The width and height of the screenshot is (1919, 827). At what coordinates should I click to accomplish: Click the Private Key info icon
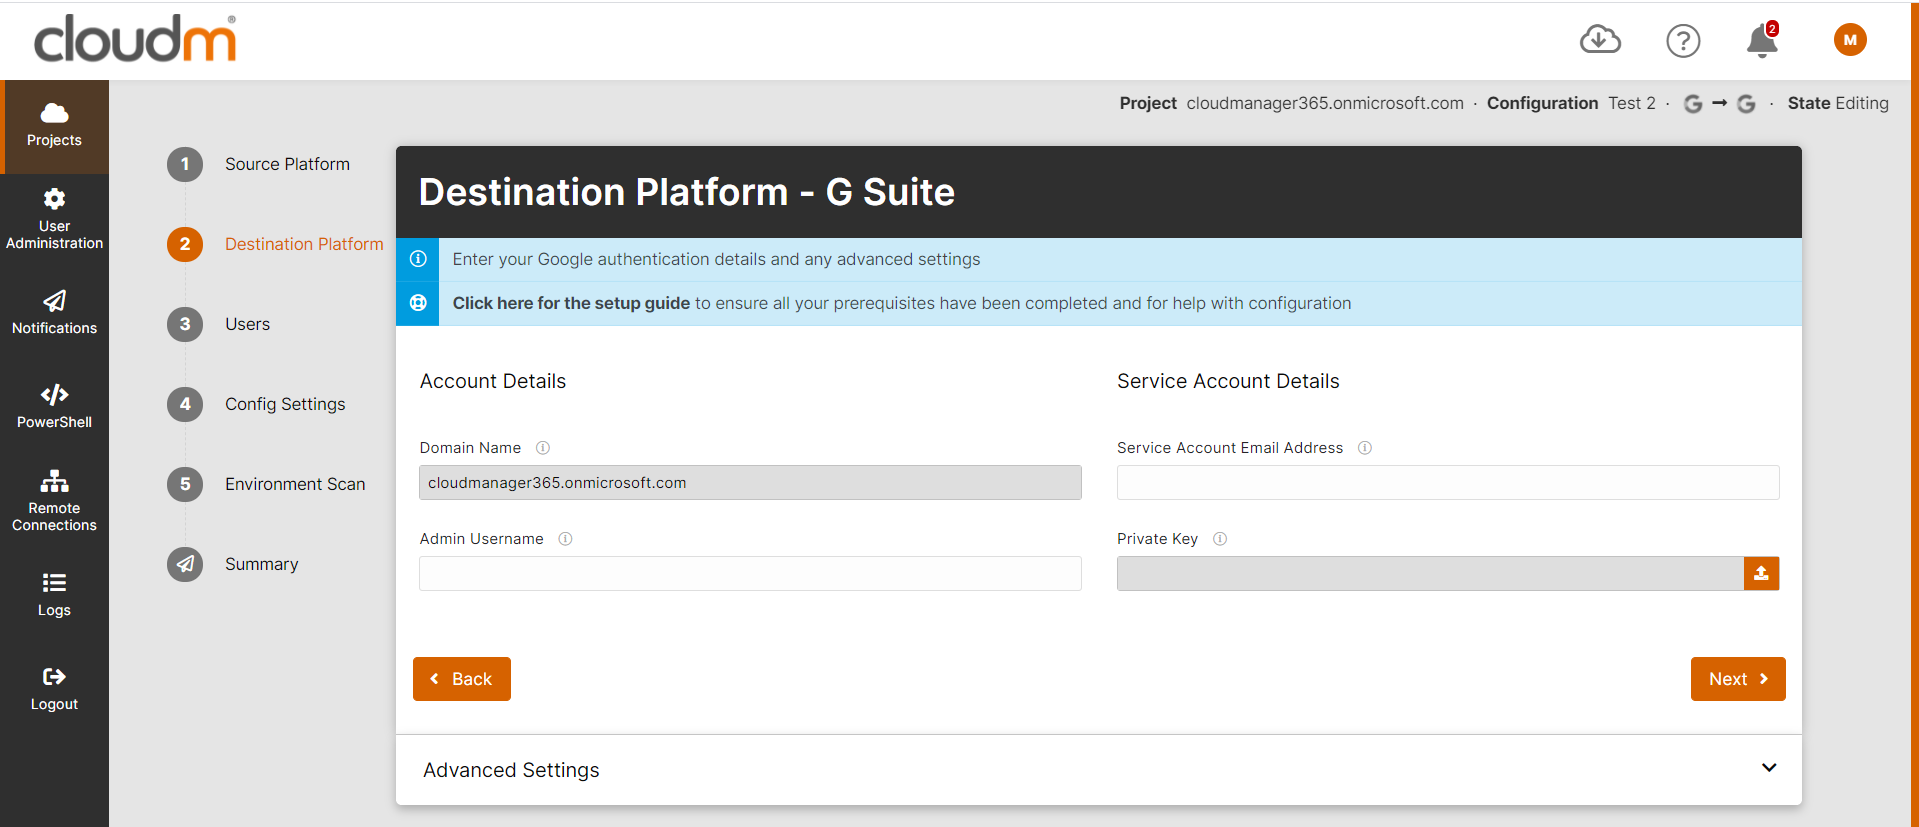click(1220, 539)
